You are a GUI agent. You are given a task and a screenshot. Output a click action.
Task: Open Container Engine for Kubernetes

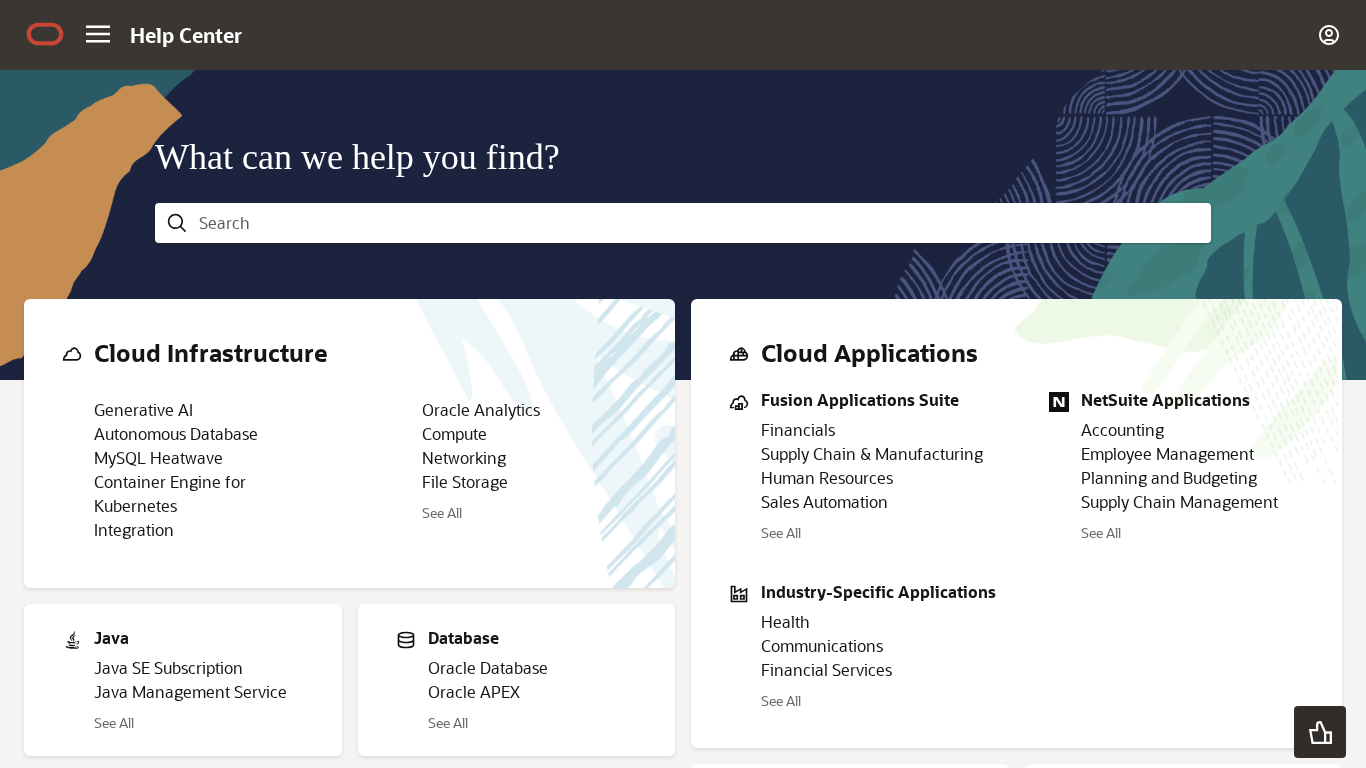170,494
